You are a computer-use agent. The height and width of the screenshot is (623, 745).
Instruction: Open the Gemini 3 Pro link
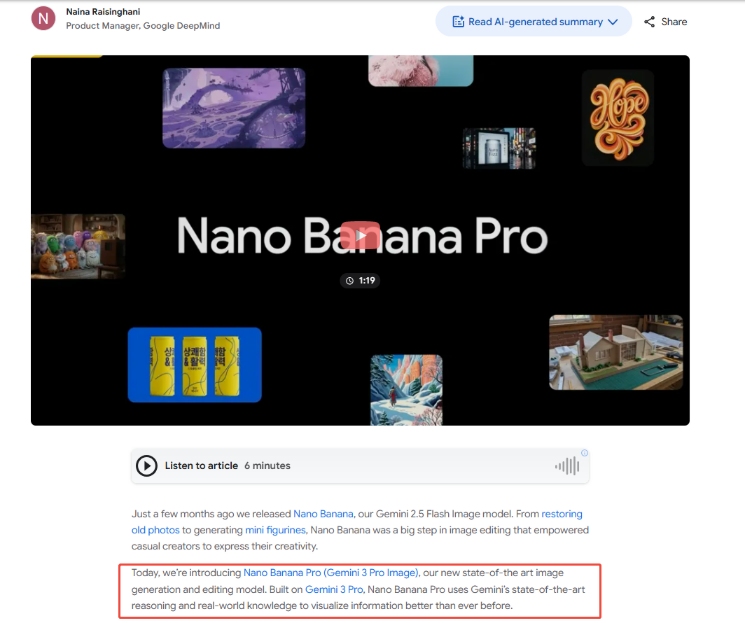point(334,589)
